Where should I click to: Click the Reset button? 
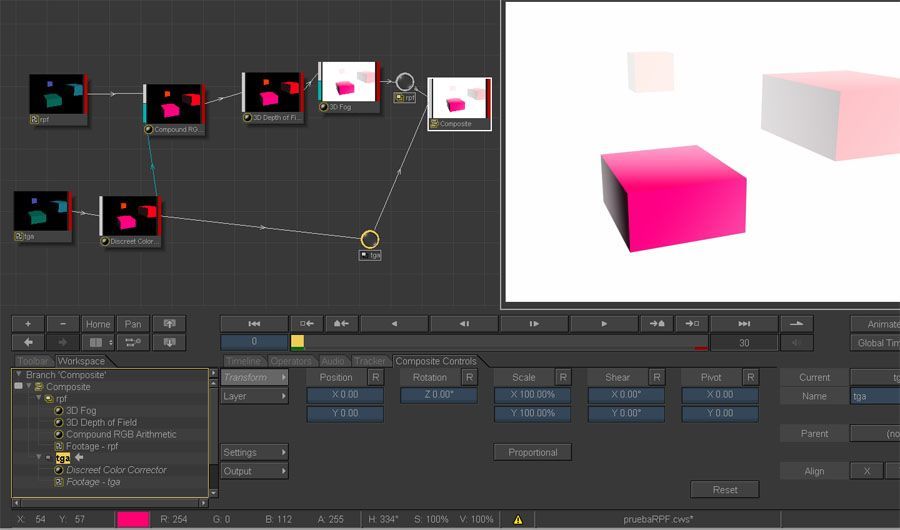tap(725, 490)
